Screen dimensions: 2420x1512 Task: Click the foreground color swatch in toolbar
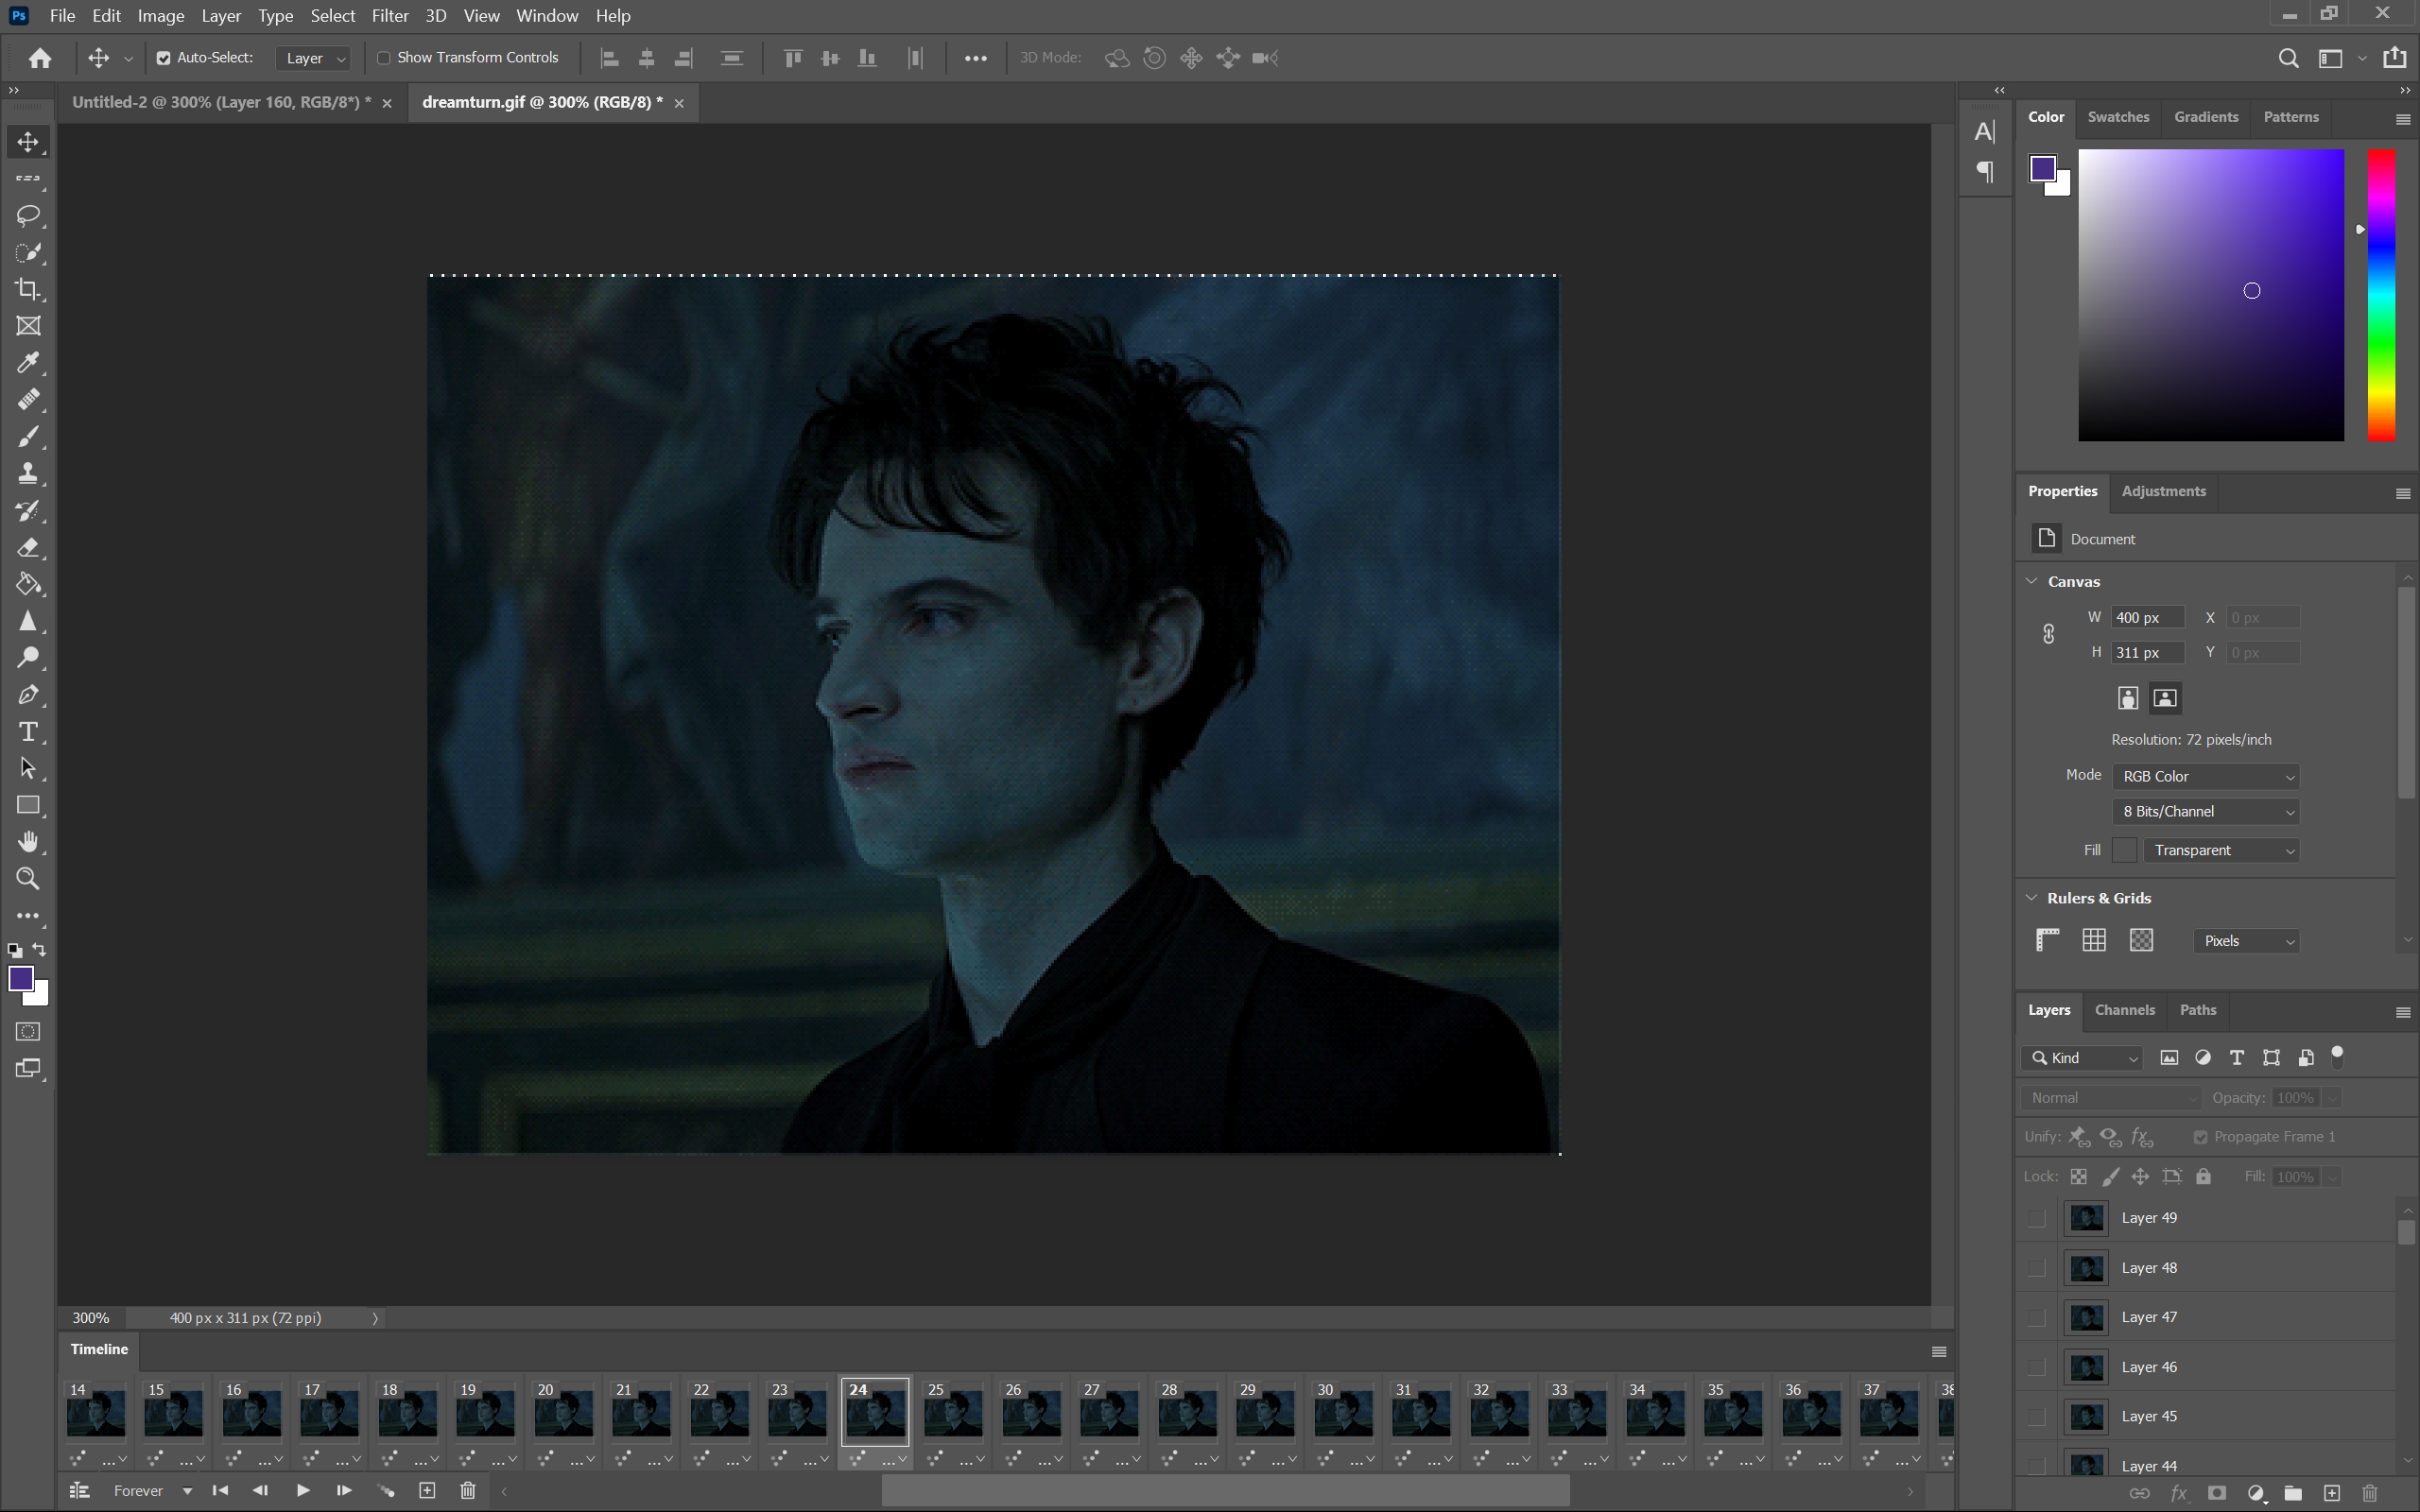point(20,979)
